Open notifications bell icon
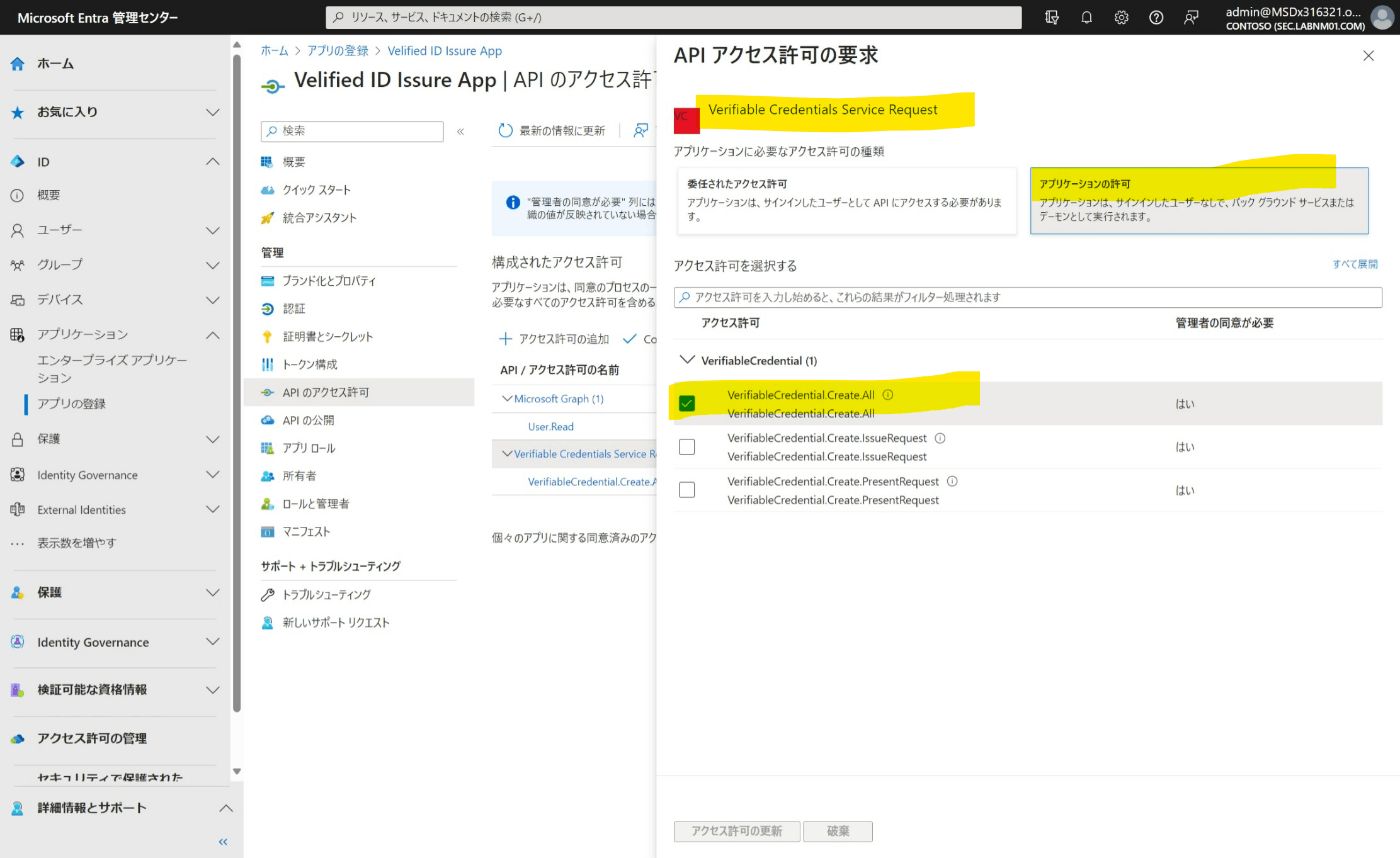This screenshot has height=858, width=1400. [1087, 17]
